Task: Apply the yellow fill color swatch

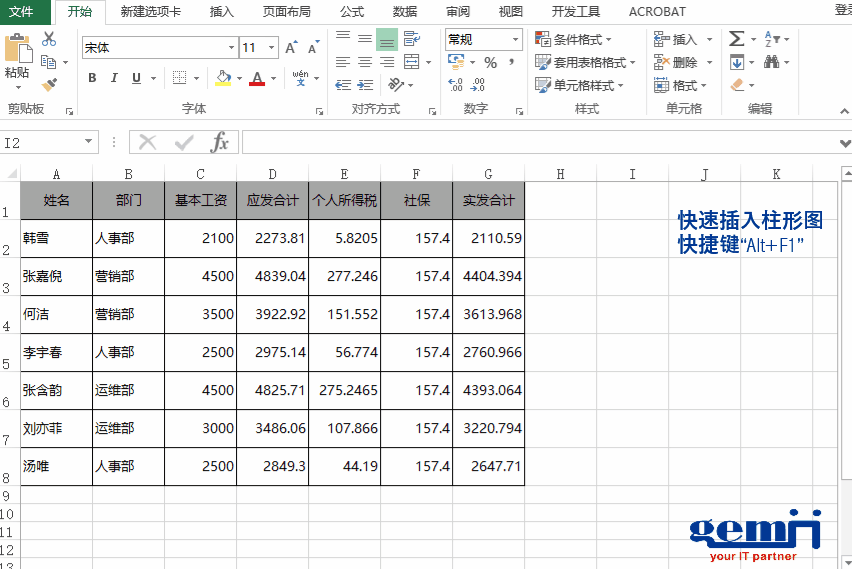Action: (222, 78)
